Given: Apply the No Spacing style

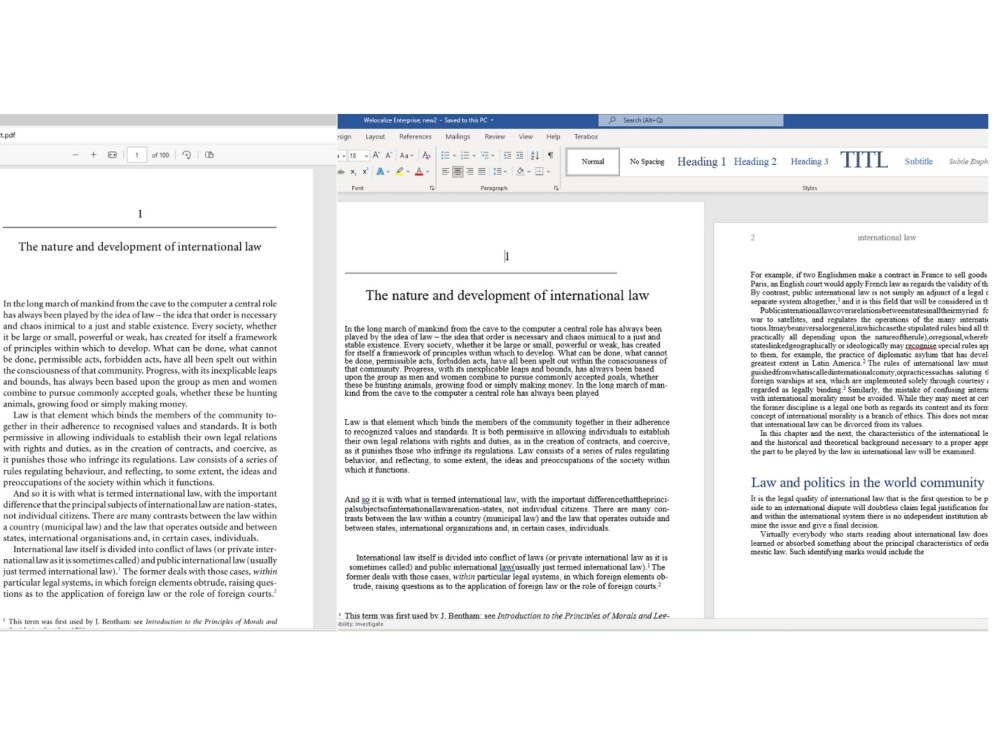Looking at the screenshot, I should pyautogui.click(x=647, y=161).
